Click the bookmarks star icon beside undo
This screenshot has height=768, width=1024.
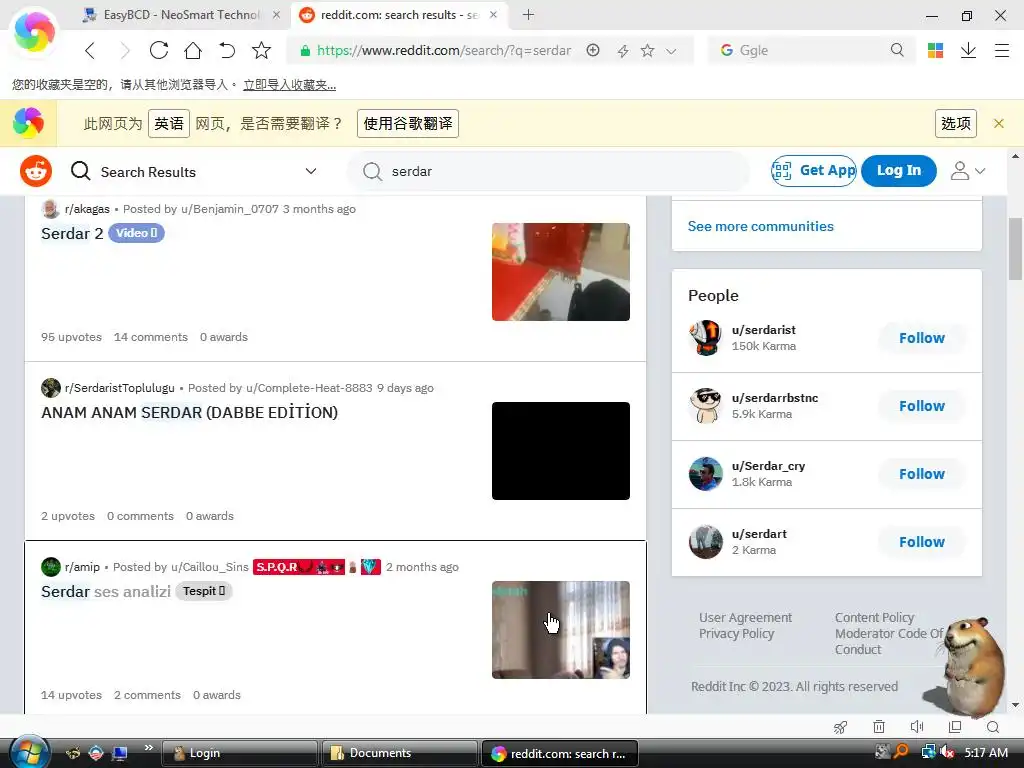(x=261, y=50)
